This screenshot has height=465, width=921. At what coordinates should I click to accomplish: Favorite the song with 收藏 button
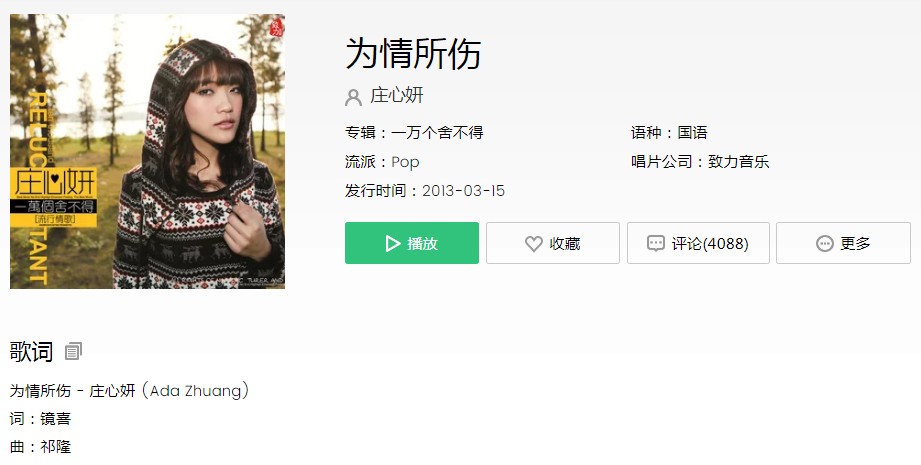tap(553, 243)
